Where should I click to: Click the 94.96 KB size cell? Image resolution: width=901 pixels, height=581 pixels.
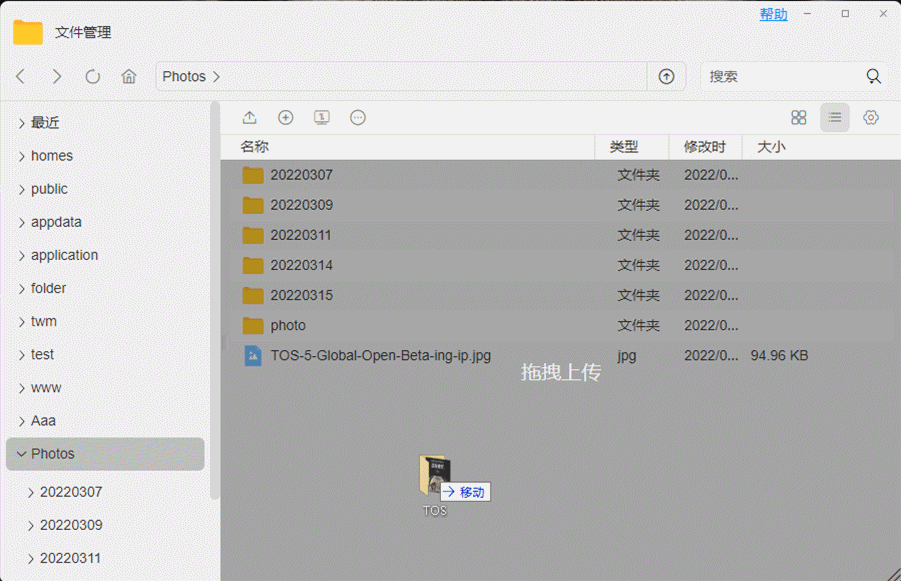pyautogui.click(x=779, y=356)
